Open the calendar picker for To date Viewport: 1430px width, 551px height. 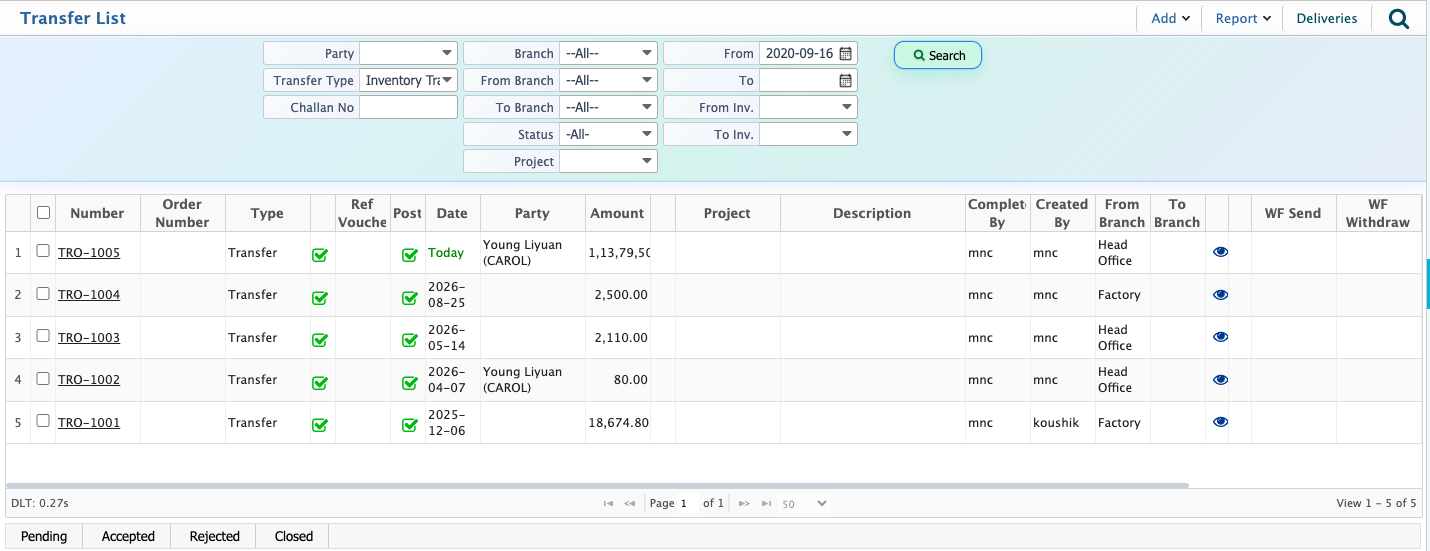click(846, 81)
